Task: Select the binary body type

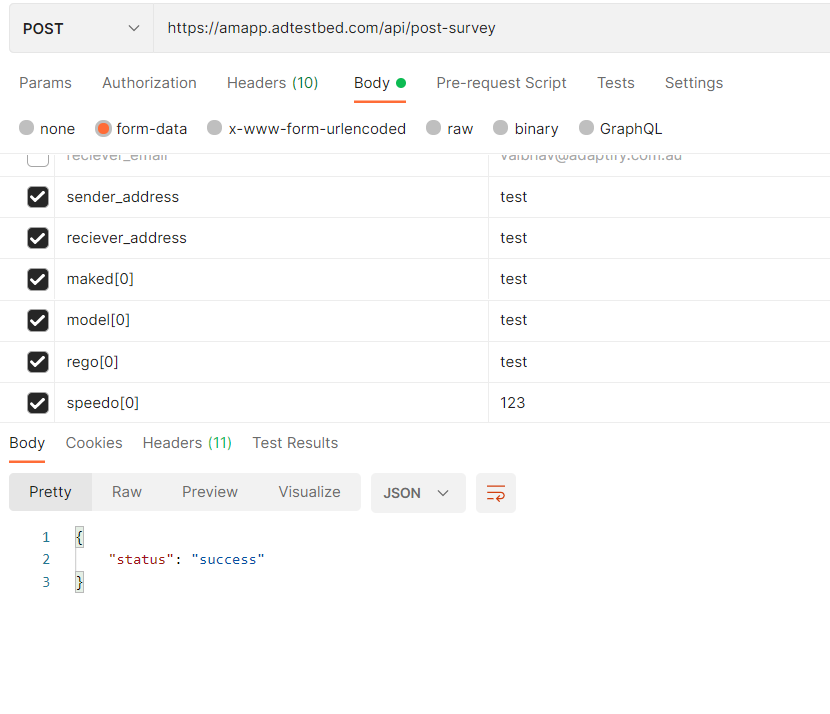Action: [x=526, y=129]
